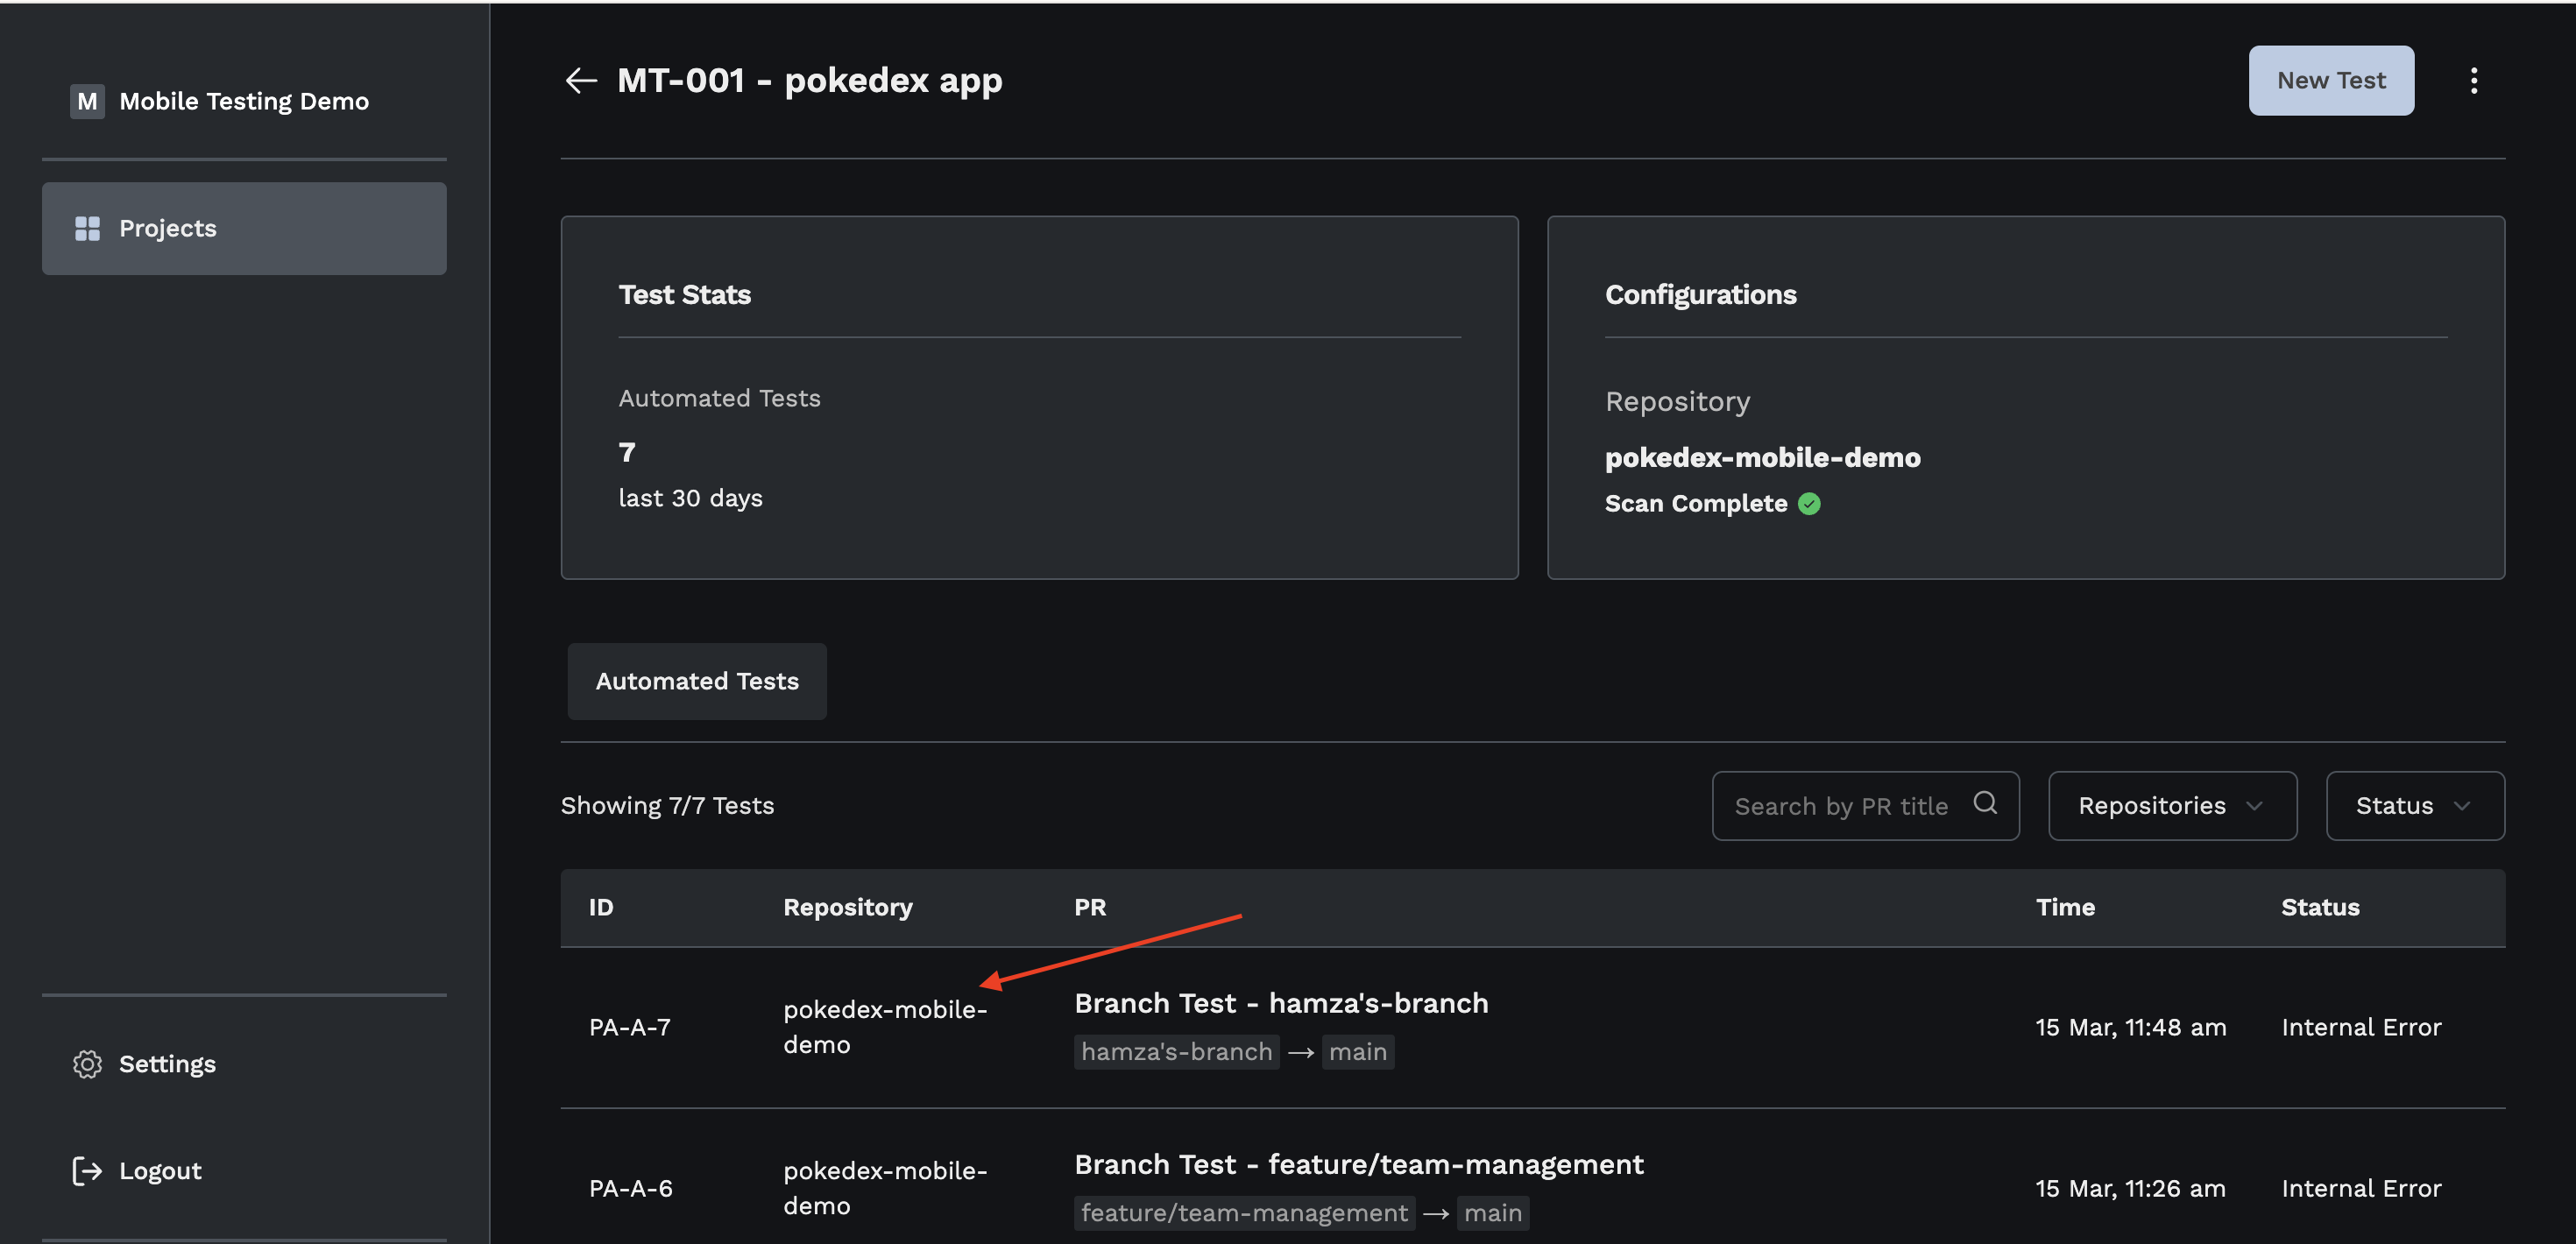The image size is (2576, 1244).
Task: Click the pokedex-mobile-demo repository name in Configurations
Action: click(x=1762, y=457)
